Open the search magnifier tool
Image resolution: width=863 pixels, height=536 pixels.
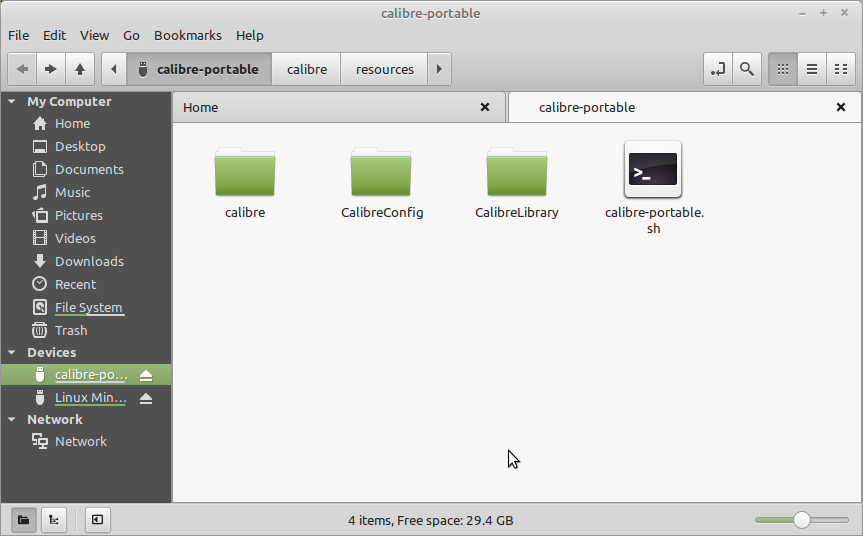click(x=747, y=69)
